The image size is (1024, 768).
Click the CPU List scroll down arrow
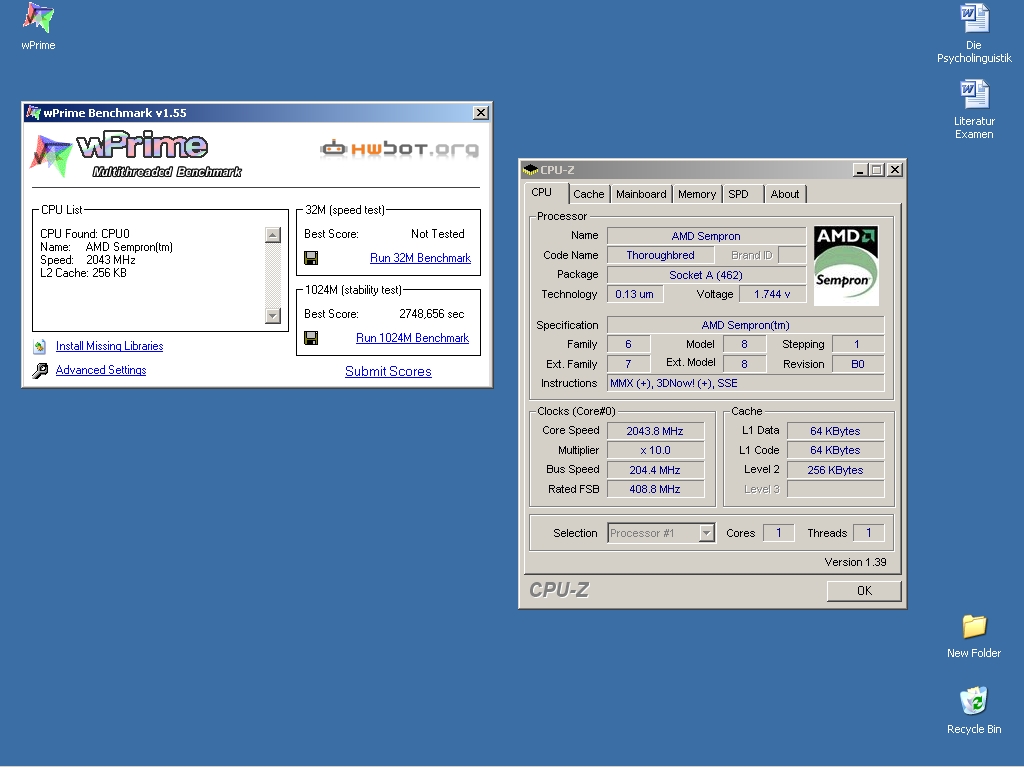[273, 315]
